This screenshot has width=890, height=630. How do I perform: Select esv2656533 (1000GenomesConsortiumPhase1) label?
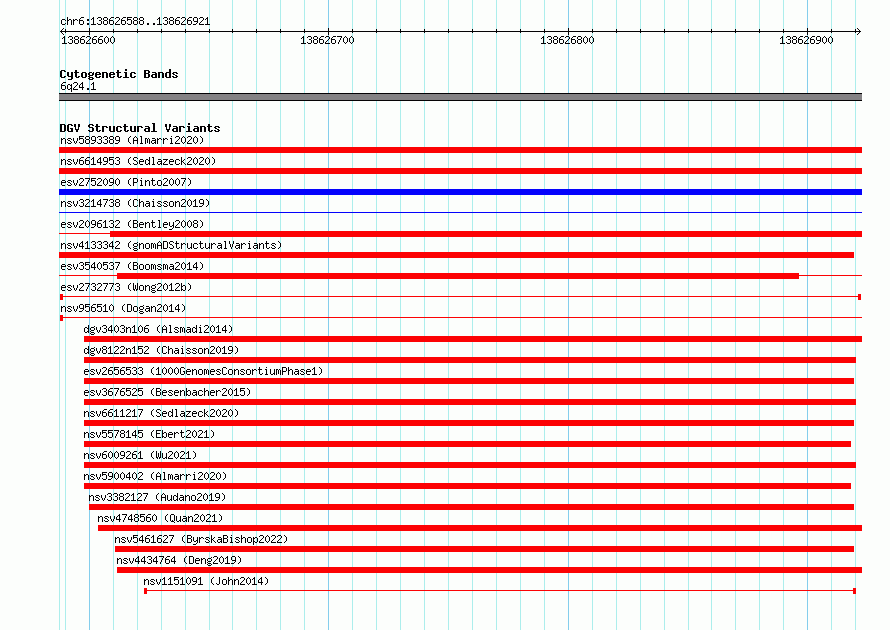[x=203, y=371]
